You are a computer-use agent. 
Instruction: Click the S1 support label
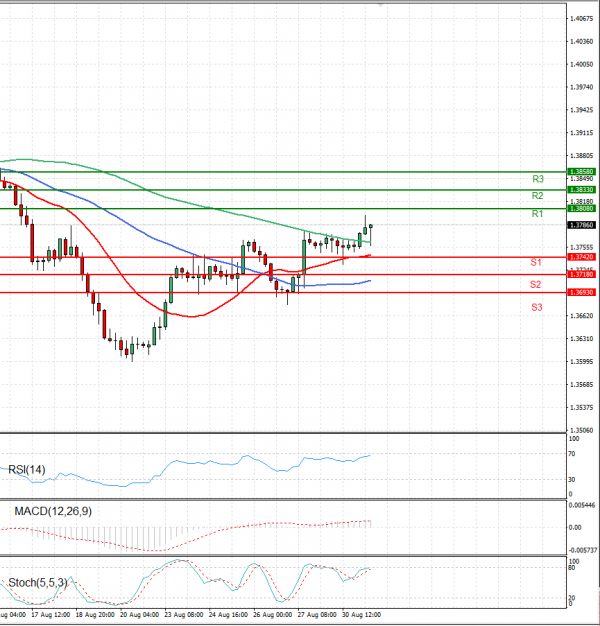pyautogui.click(x=536, y=262)
